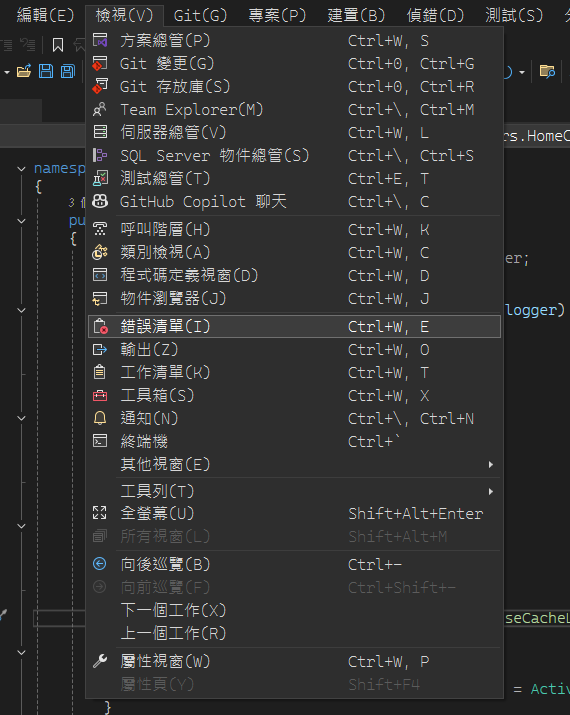Click the Git 變更 icon
The image size is (570, 715).
coord(100,63)
